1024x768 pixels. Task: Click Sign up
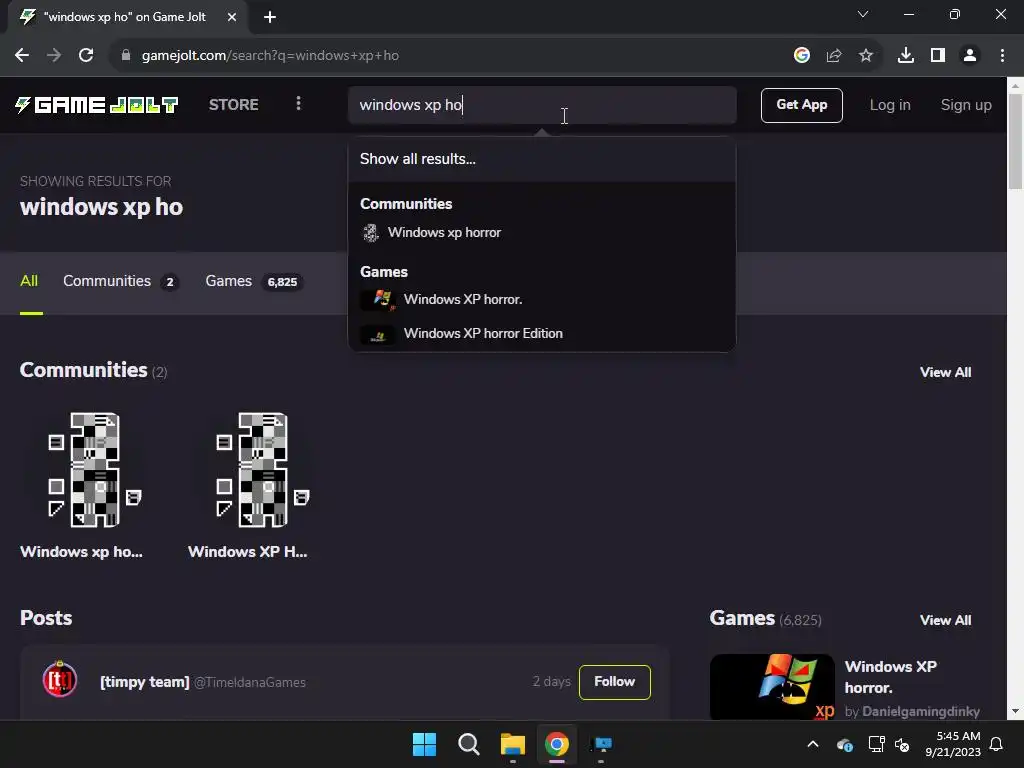pos(966,105)
